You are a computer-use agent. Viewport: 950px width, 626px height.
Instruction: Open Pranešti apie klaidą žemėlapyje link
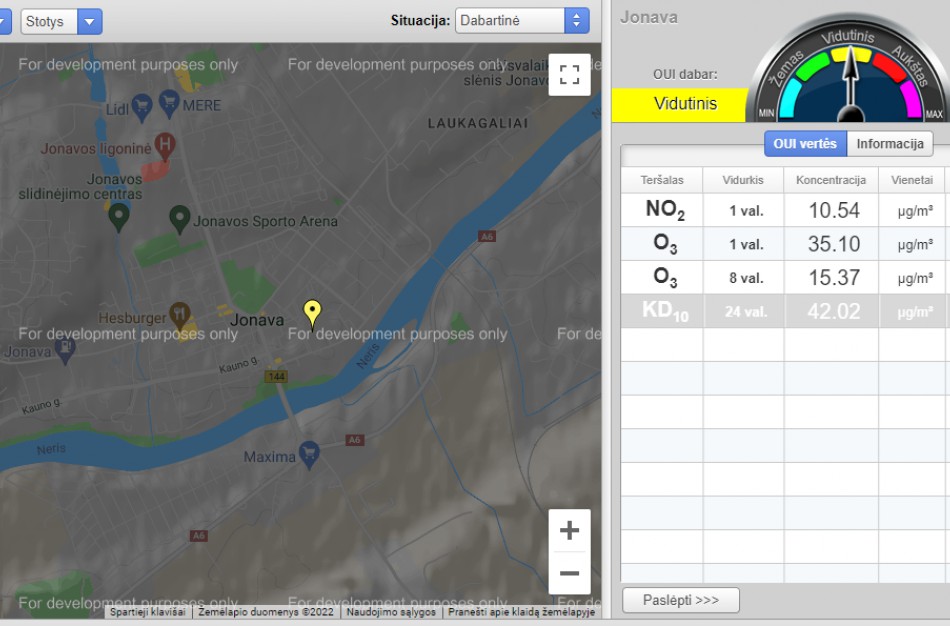521,612
